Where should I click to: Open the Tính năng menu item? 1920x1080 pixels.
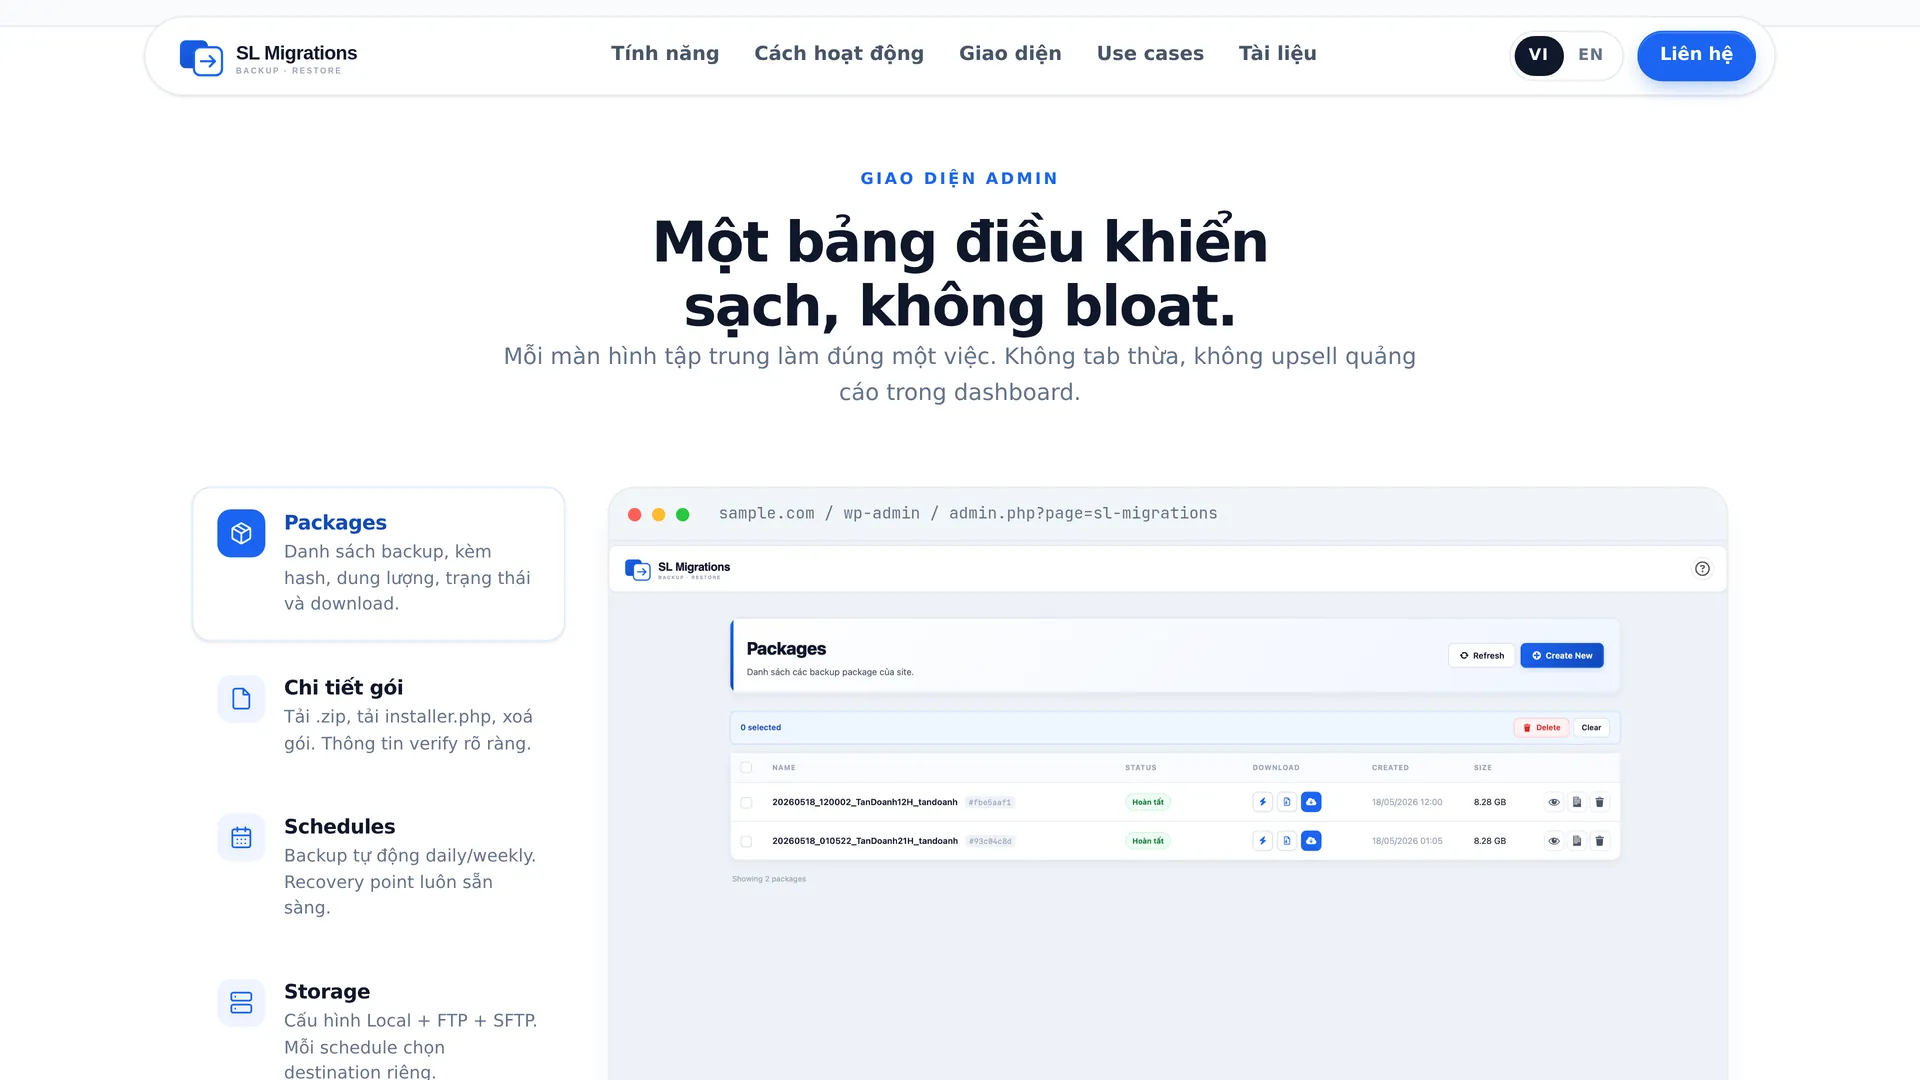(x=665, y=54)
